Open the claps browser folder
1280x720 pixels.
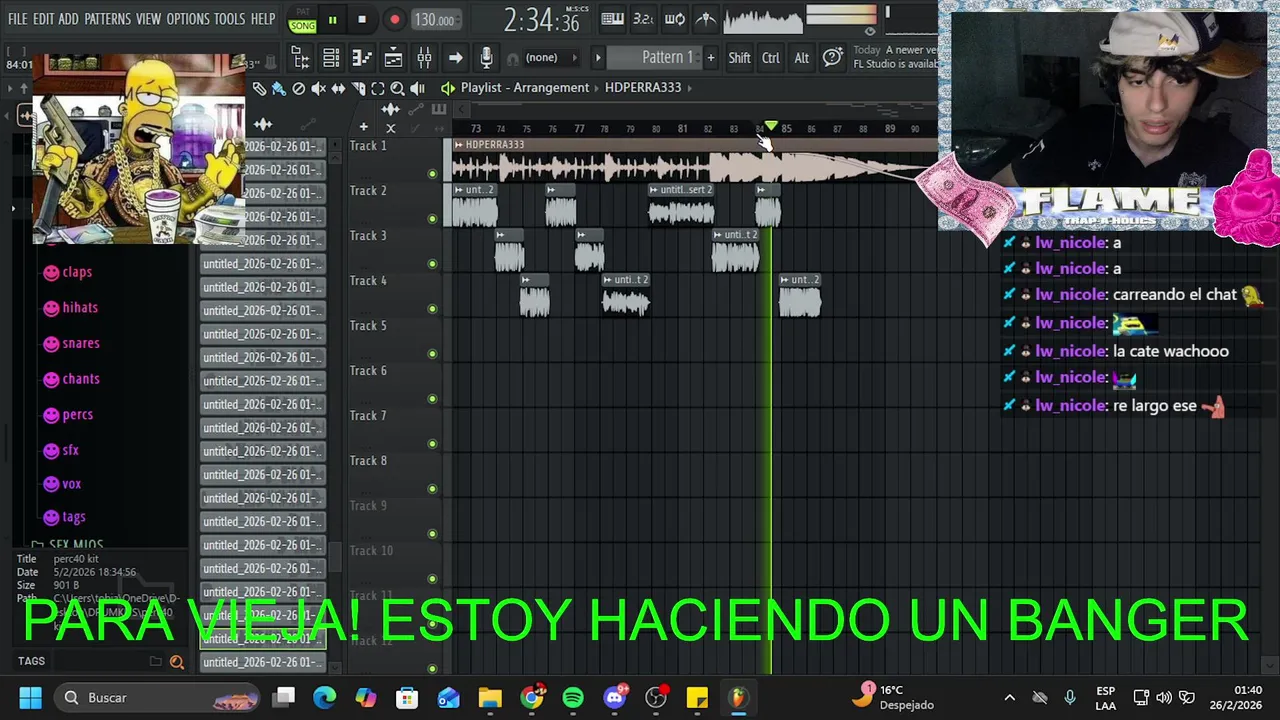(x=67, y=272)
